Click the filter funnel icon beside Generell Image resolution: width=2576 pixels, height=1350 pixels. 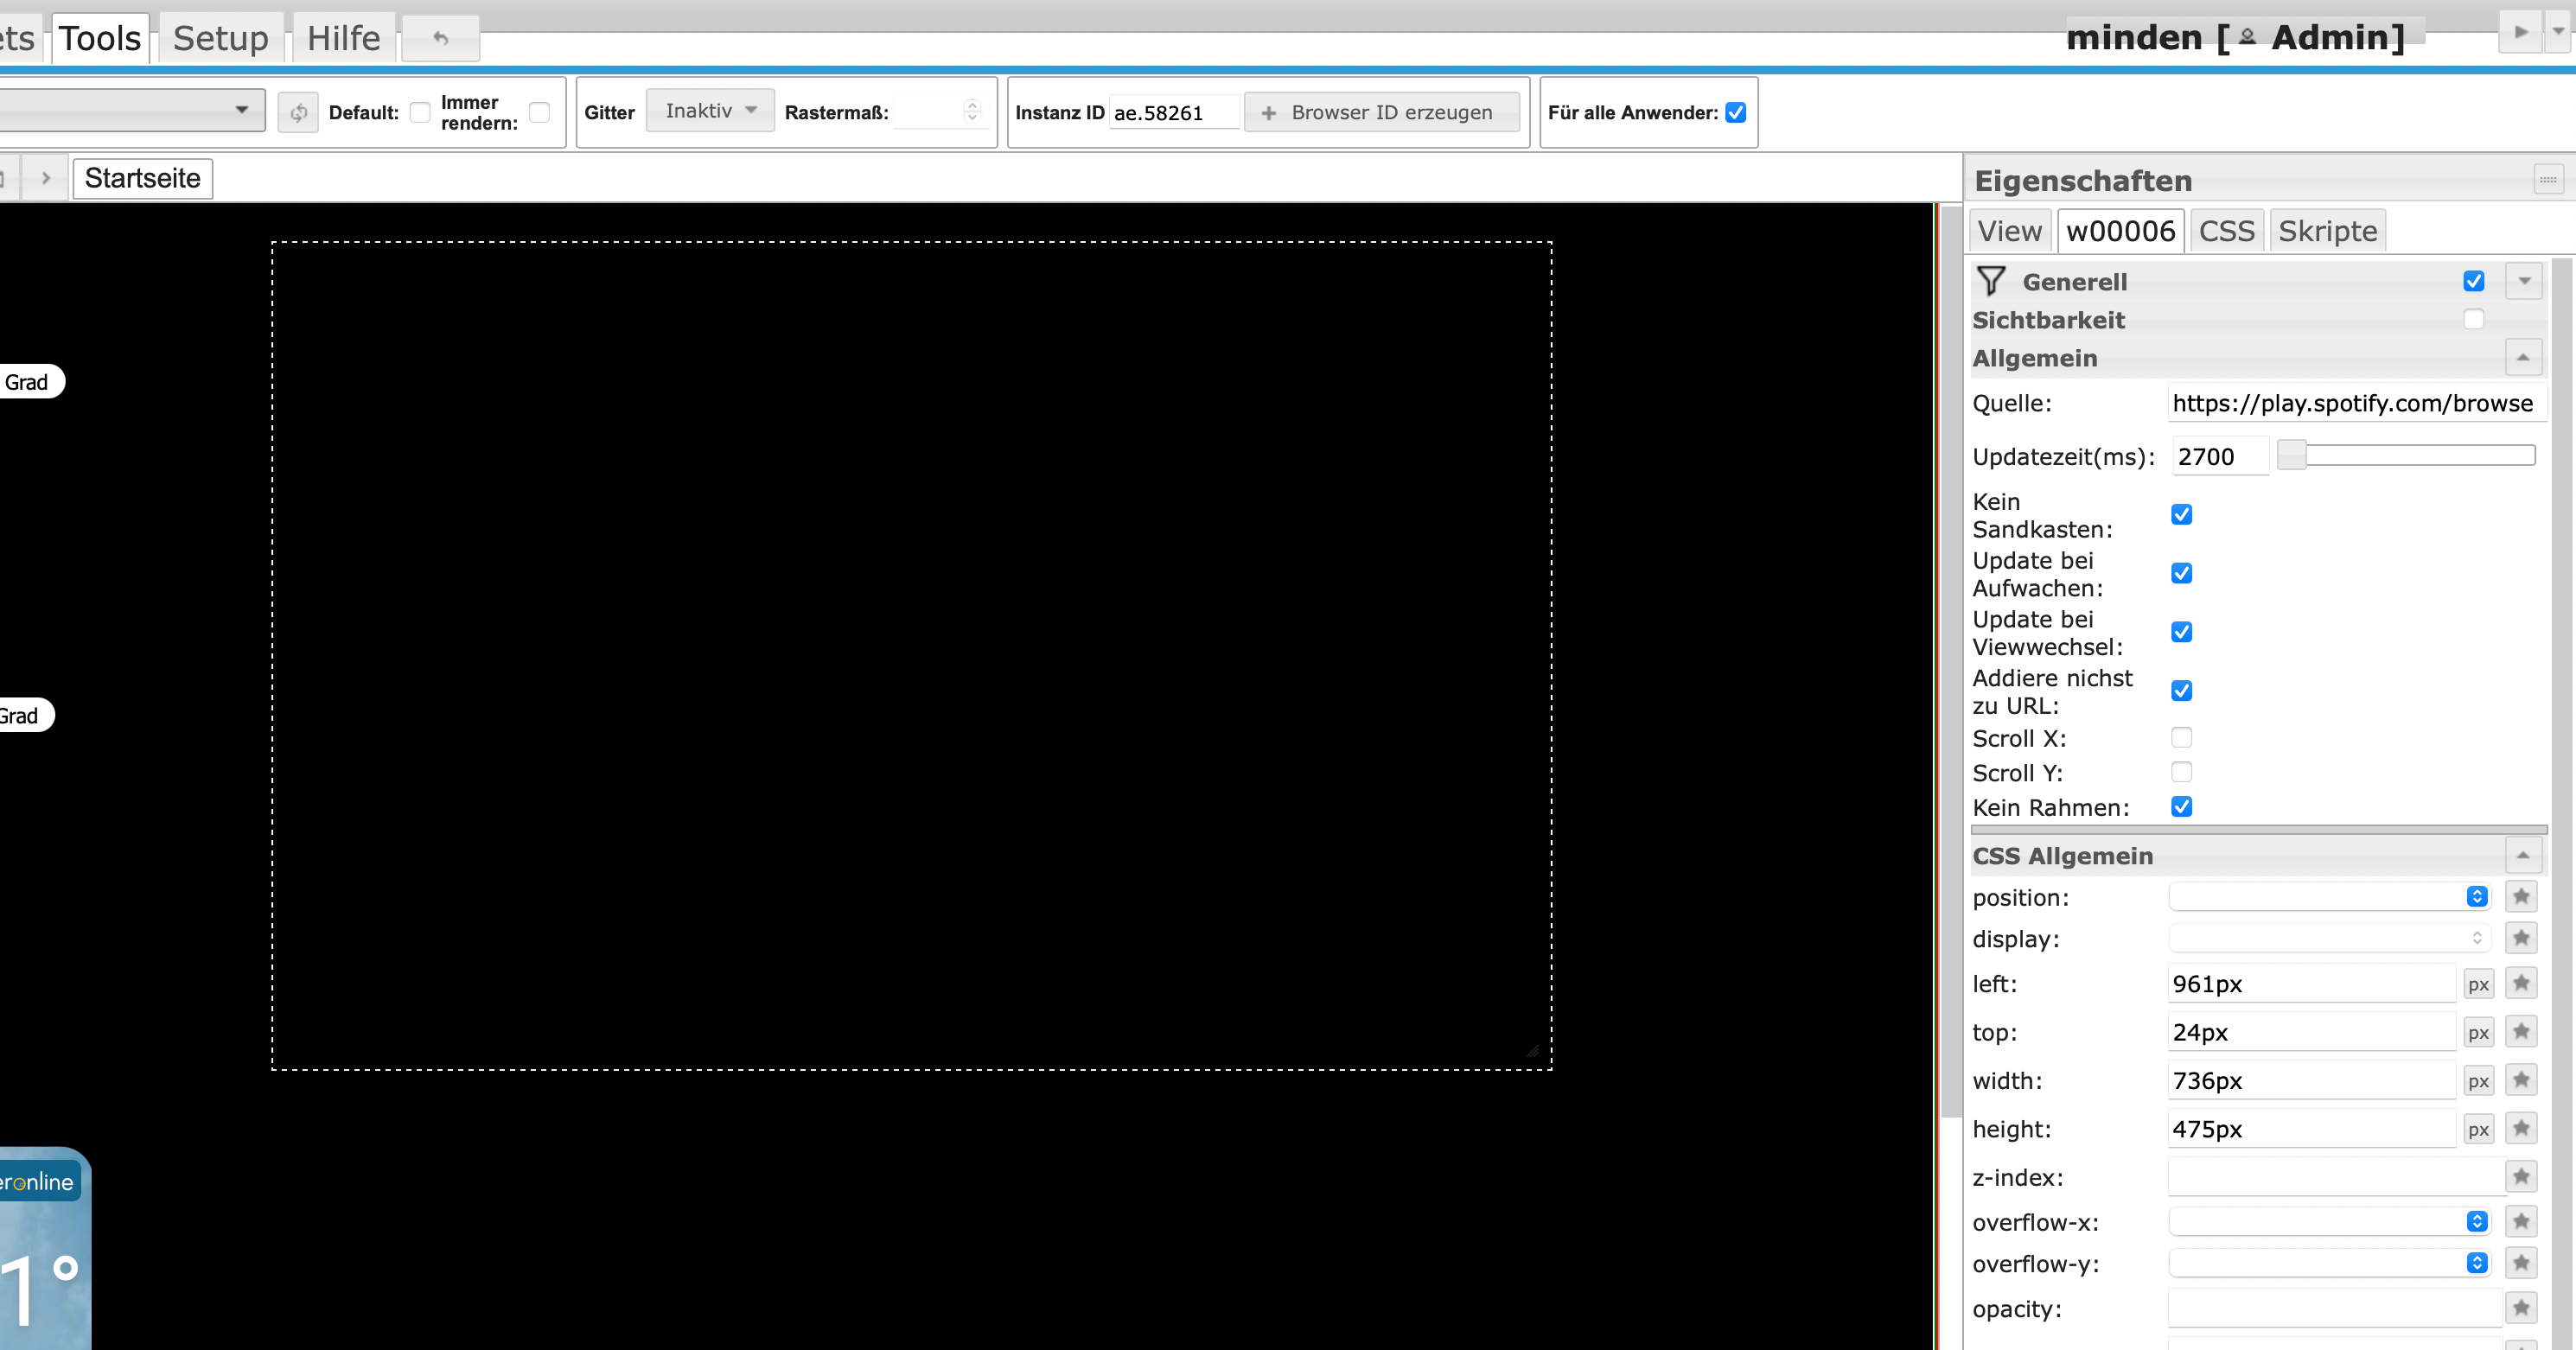pos(1991,281)
